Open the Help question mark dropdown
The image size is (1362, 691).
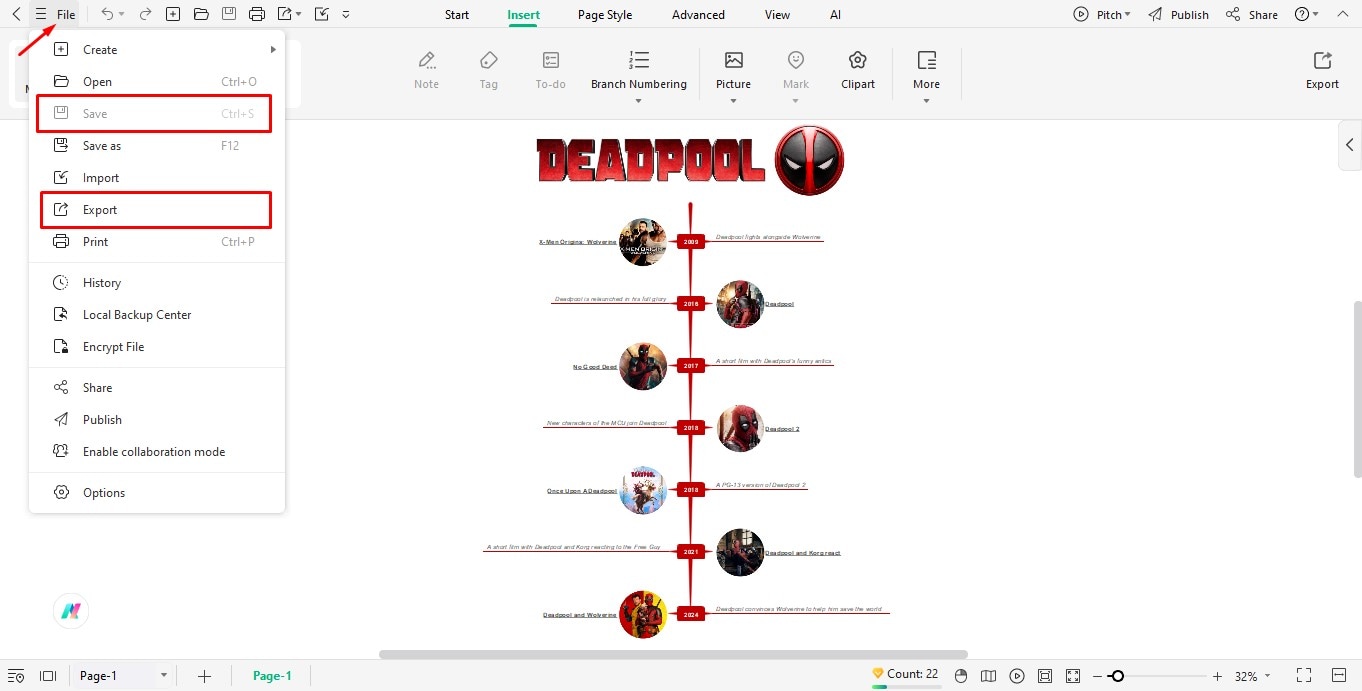pyautogui.click(x=1306, y=14)
